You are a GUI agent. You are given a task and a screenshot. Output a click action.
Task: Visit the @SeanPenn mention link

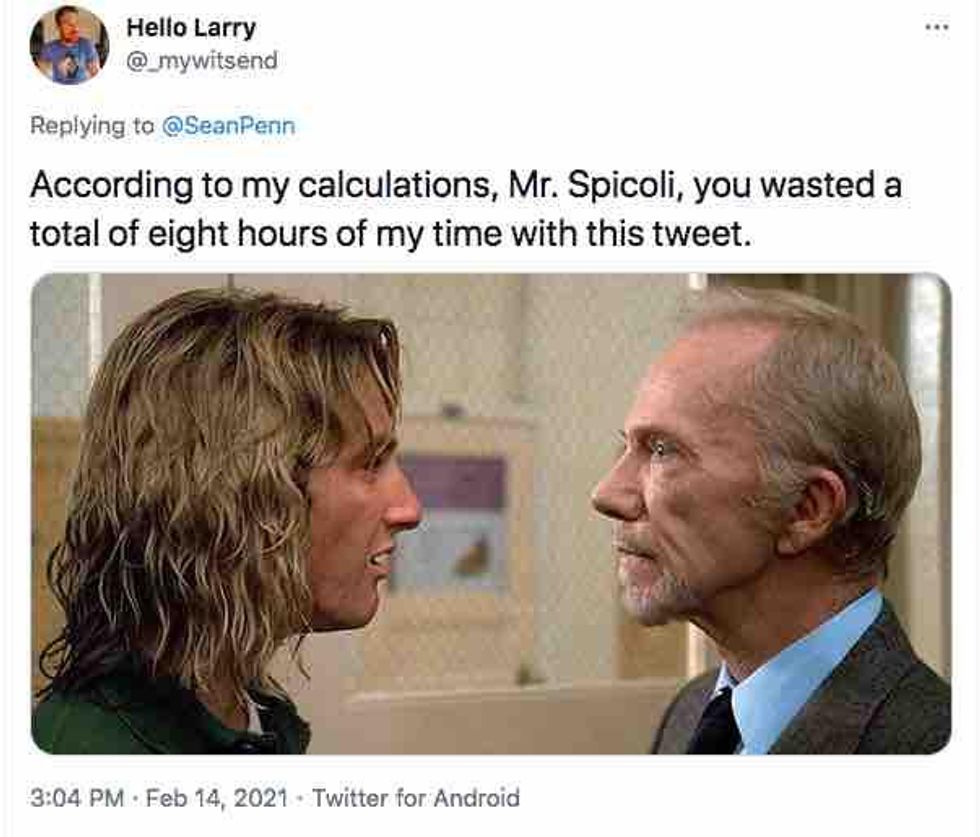tap(228, 126)
